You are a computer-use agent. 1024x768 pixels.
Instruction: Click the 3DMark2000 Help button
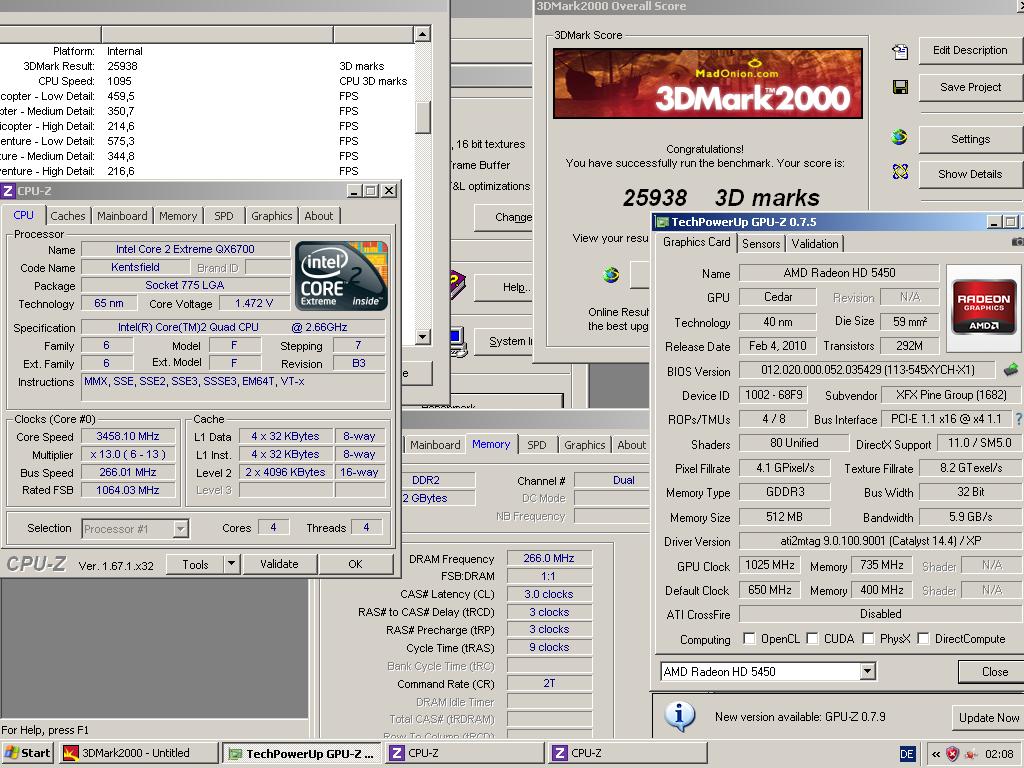click(x=504, y=287)
